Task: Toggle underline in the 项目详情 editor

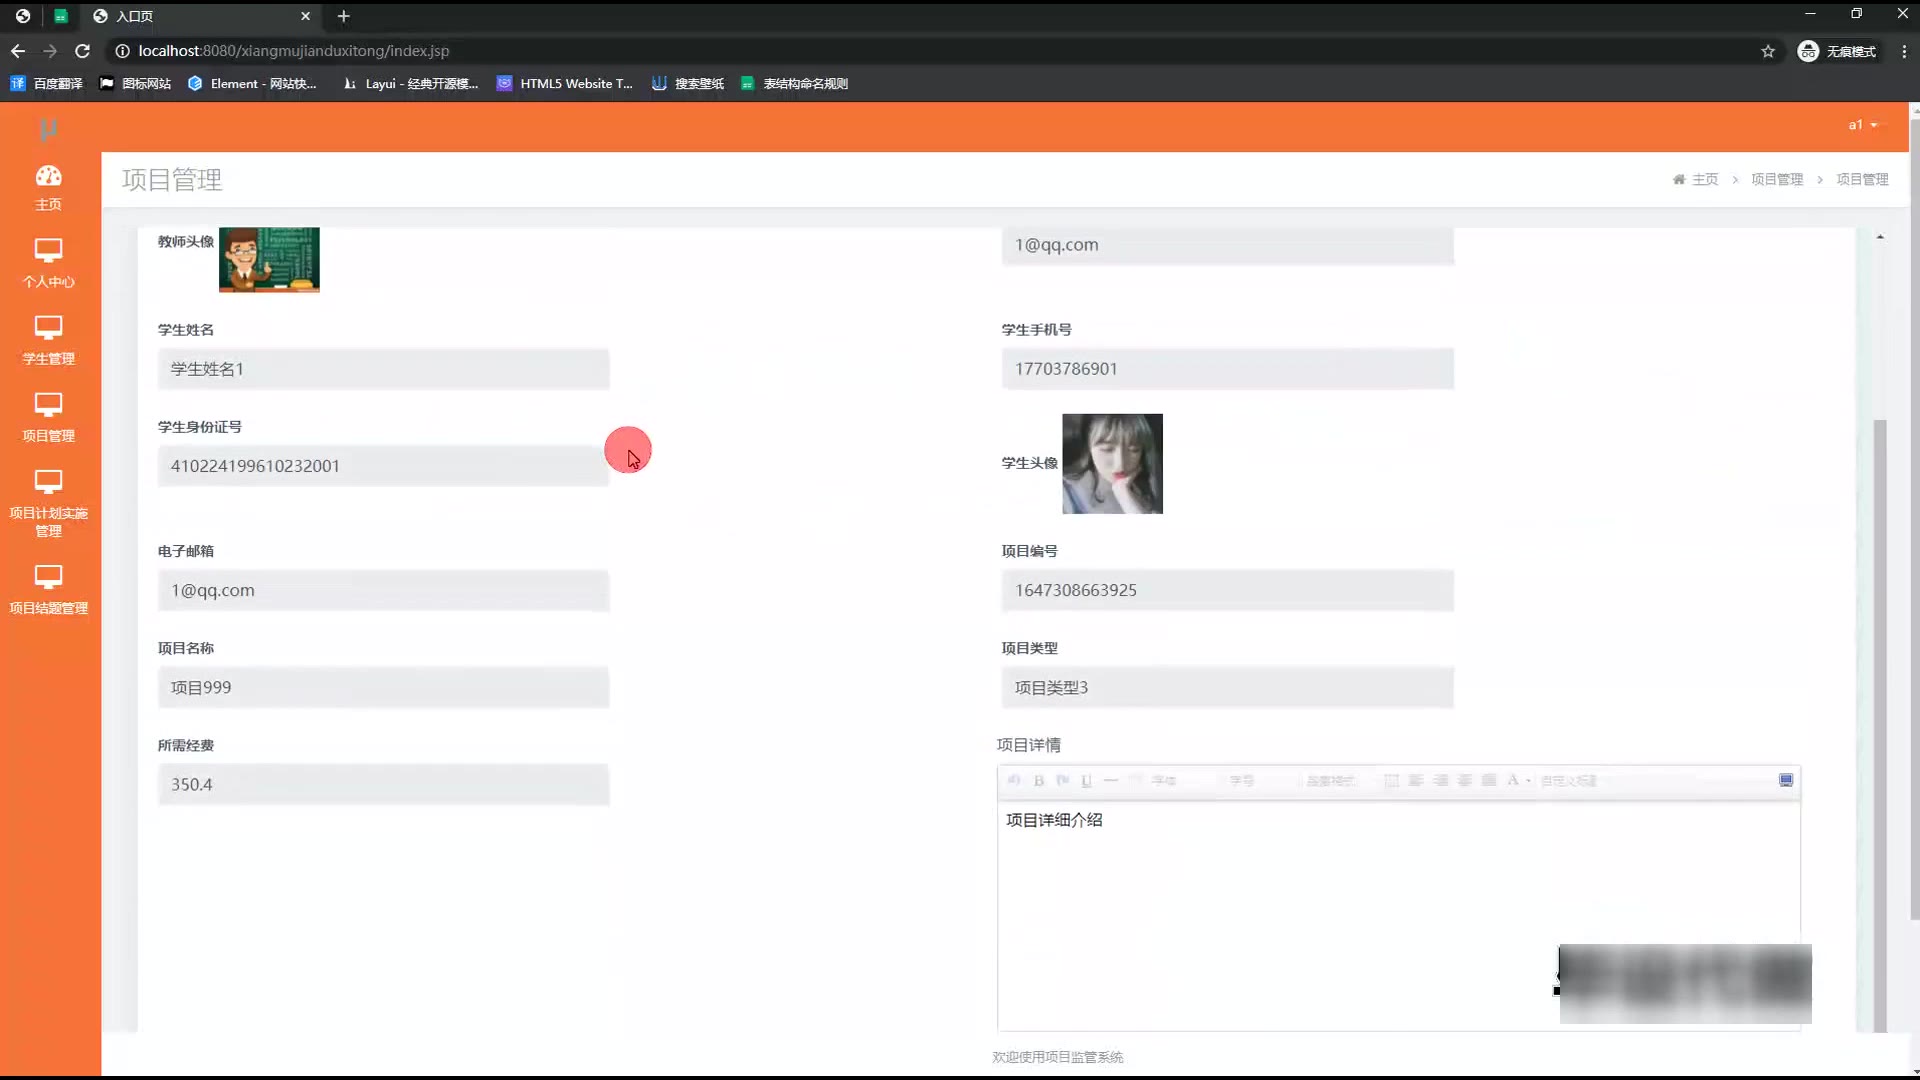Action: 1086,781
